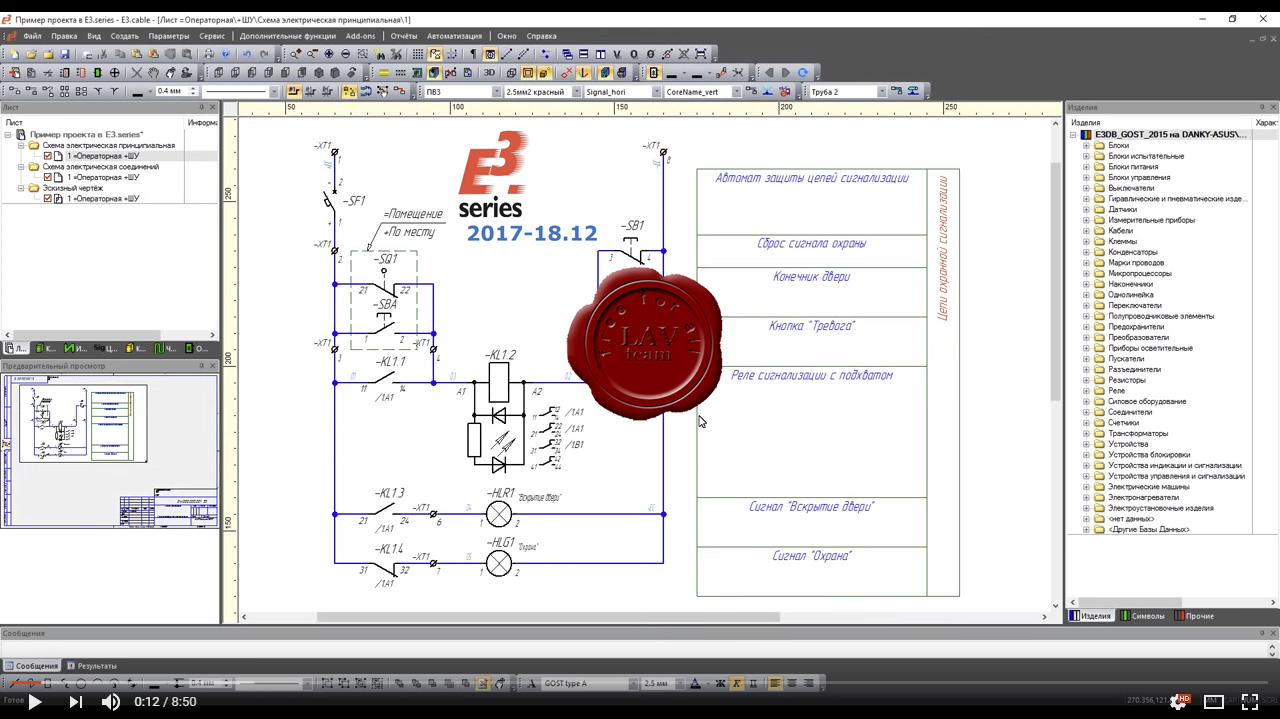The height and width of the screenshot is (719, 1280).
Task: Expand the Трансформаторы folder
Action: click(1086, 433)
